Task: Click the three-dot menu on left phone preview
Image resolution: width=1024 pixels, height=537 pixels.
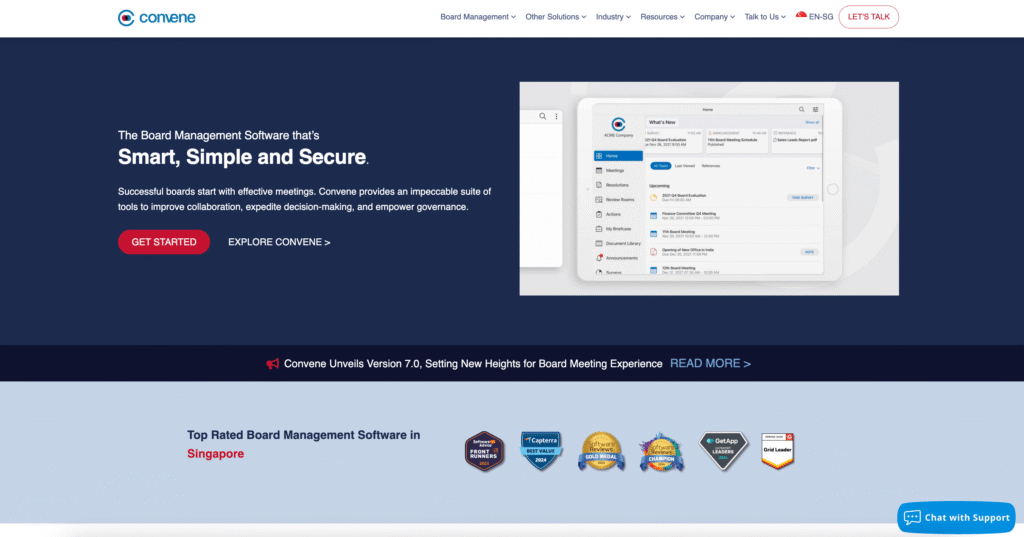Action: point(556,116)
